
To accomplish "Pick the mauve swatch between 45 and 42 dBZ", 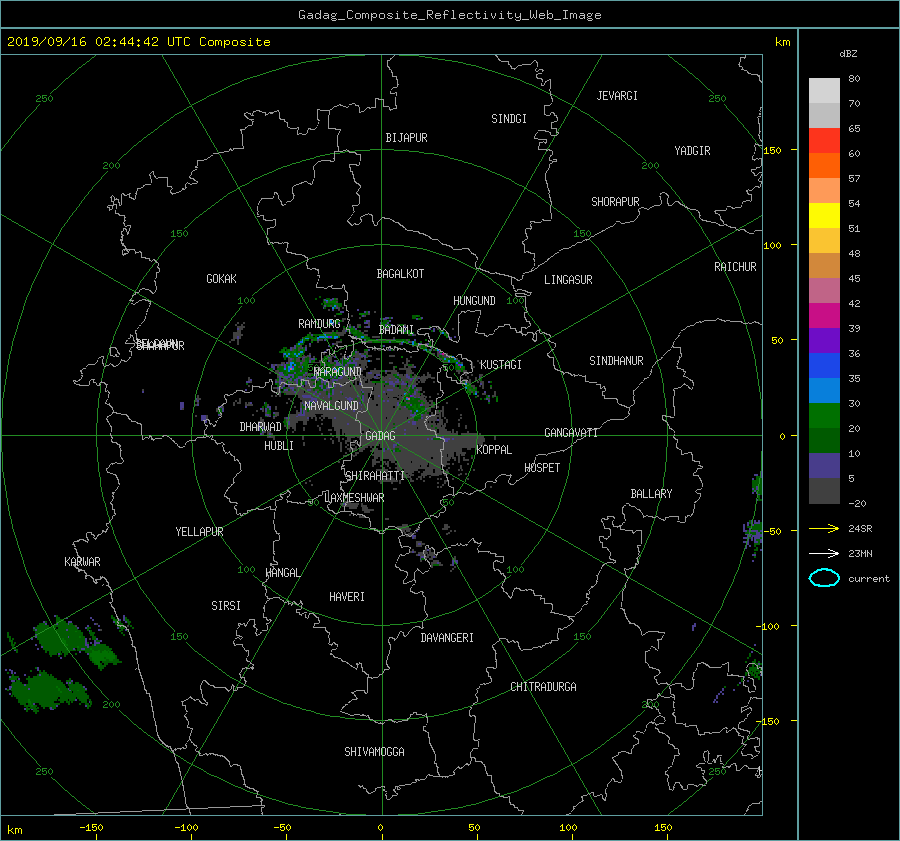I will [x=824, y=290].
